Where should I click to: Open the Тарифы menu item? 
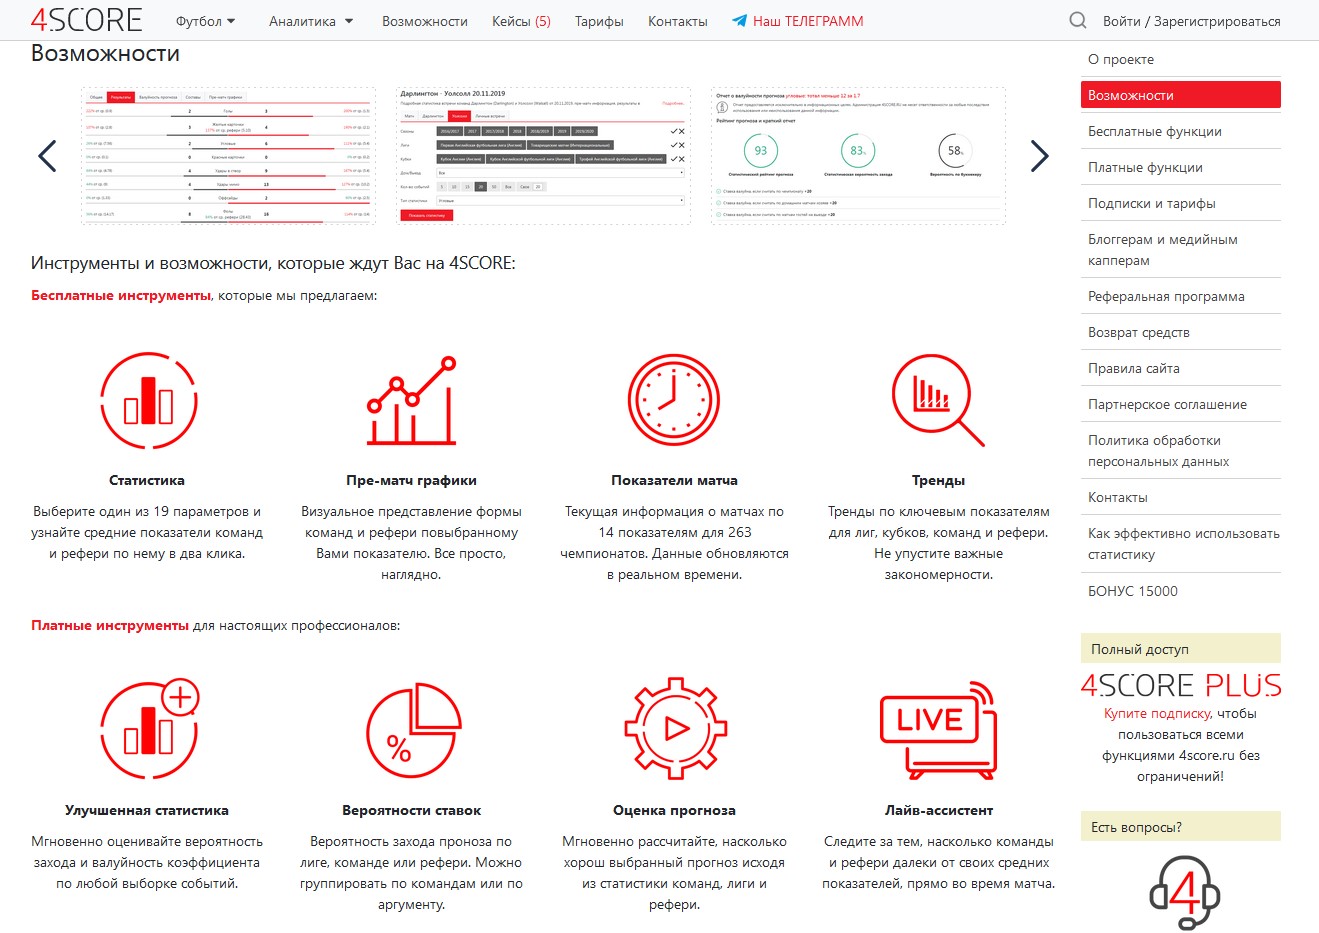(x=599, y=21)
